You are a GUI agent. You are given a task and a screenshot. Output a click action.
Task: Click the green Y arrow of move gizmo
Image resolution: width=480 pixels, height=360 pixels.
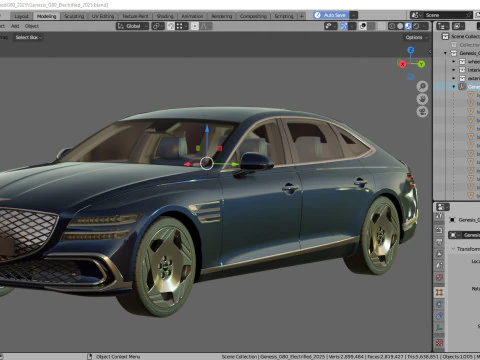235,164
